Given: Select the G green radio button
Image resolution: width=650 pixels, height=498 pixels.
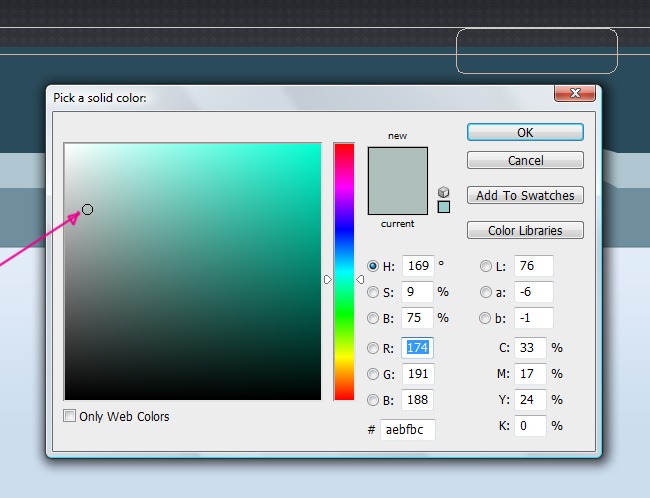Looking at the screenshot, I should pyautogui.click(x=373, y=375).
